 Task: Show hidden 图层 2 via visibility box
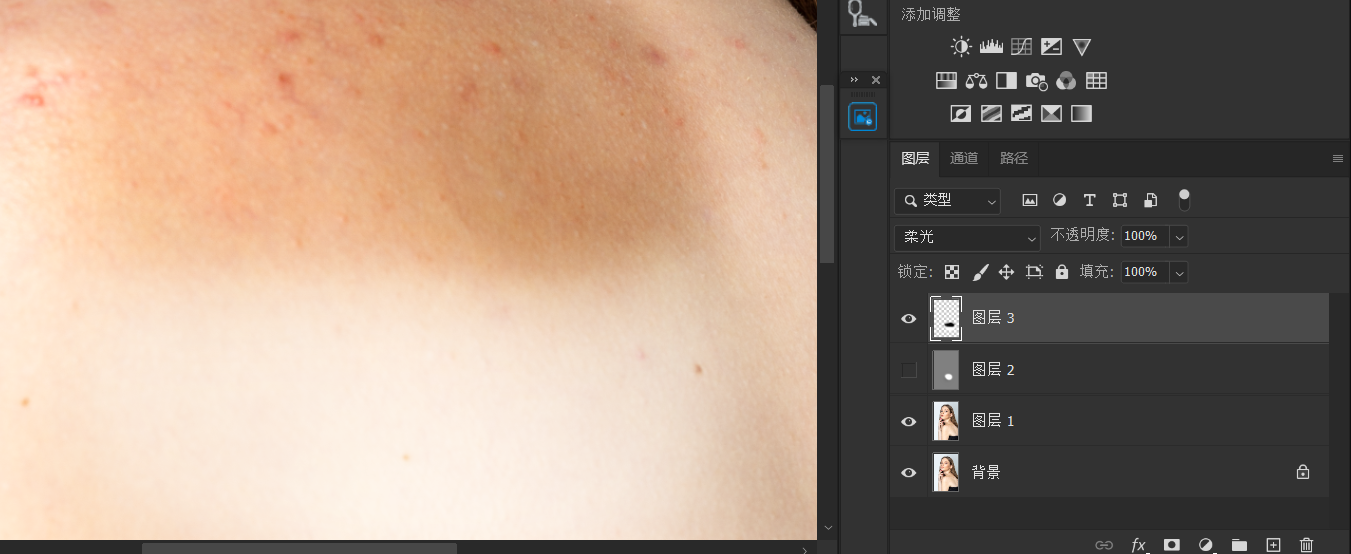[908, 370]
